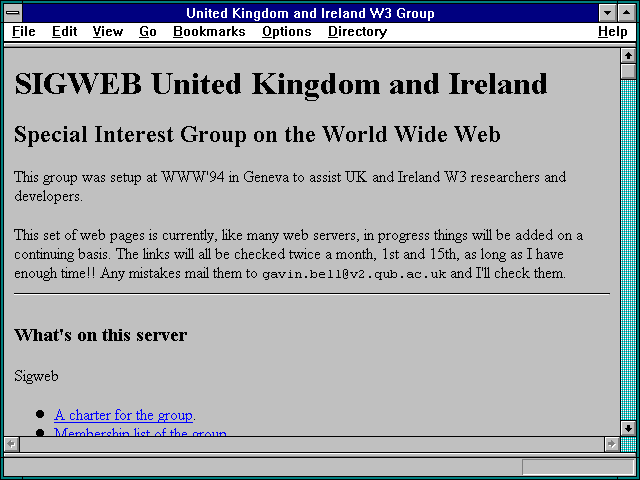Follow the 'A charter for the group' link
The image size is (640, 480).
click(x=123, y=415)
